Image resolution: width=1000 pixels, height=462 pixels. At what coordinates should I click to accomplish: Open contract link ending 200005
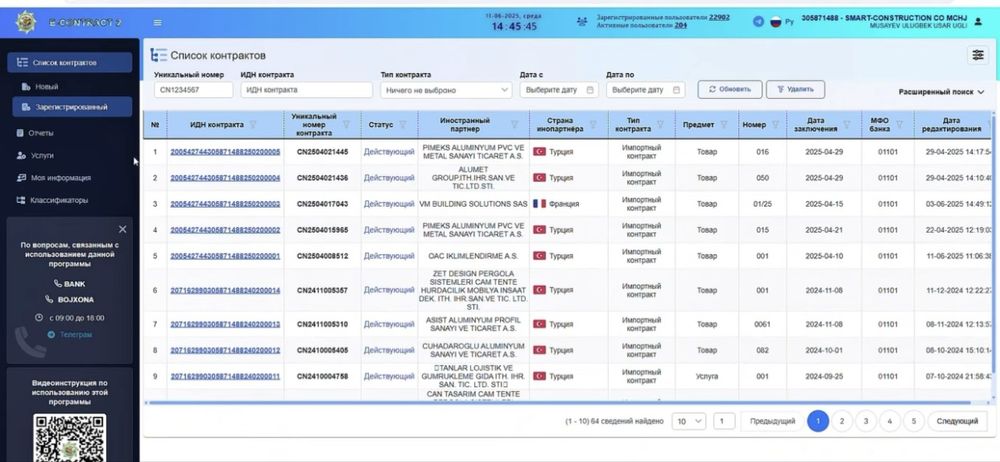pos(225,152)
